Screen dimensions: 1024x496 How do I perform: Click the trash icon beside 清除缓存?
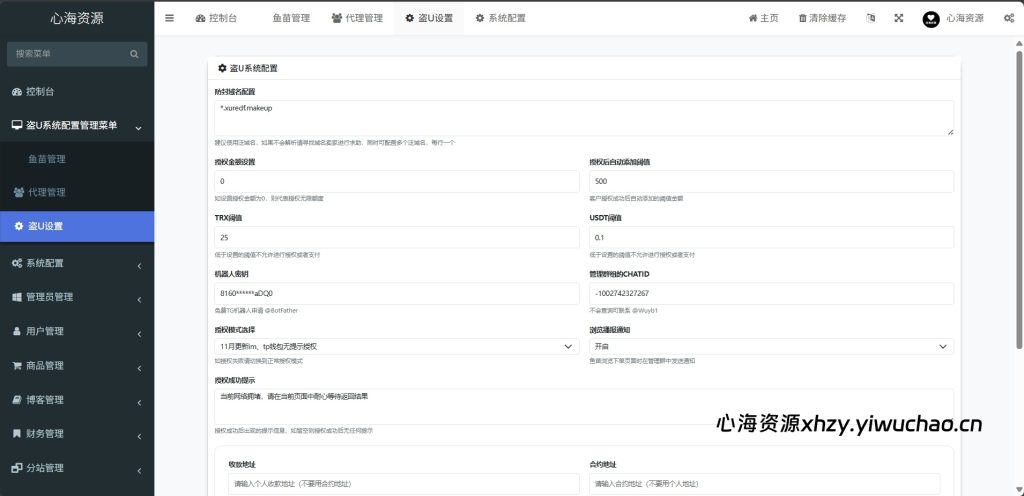click(x=803, y=18)
